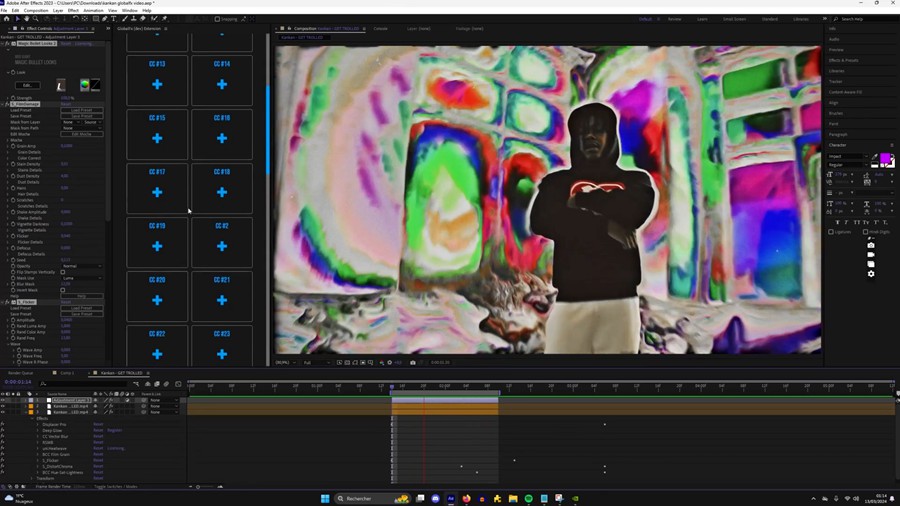900x506 pixels.
Task: Select the Hand tool in the toolbar
Action: point(26,18)
